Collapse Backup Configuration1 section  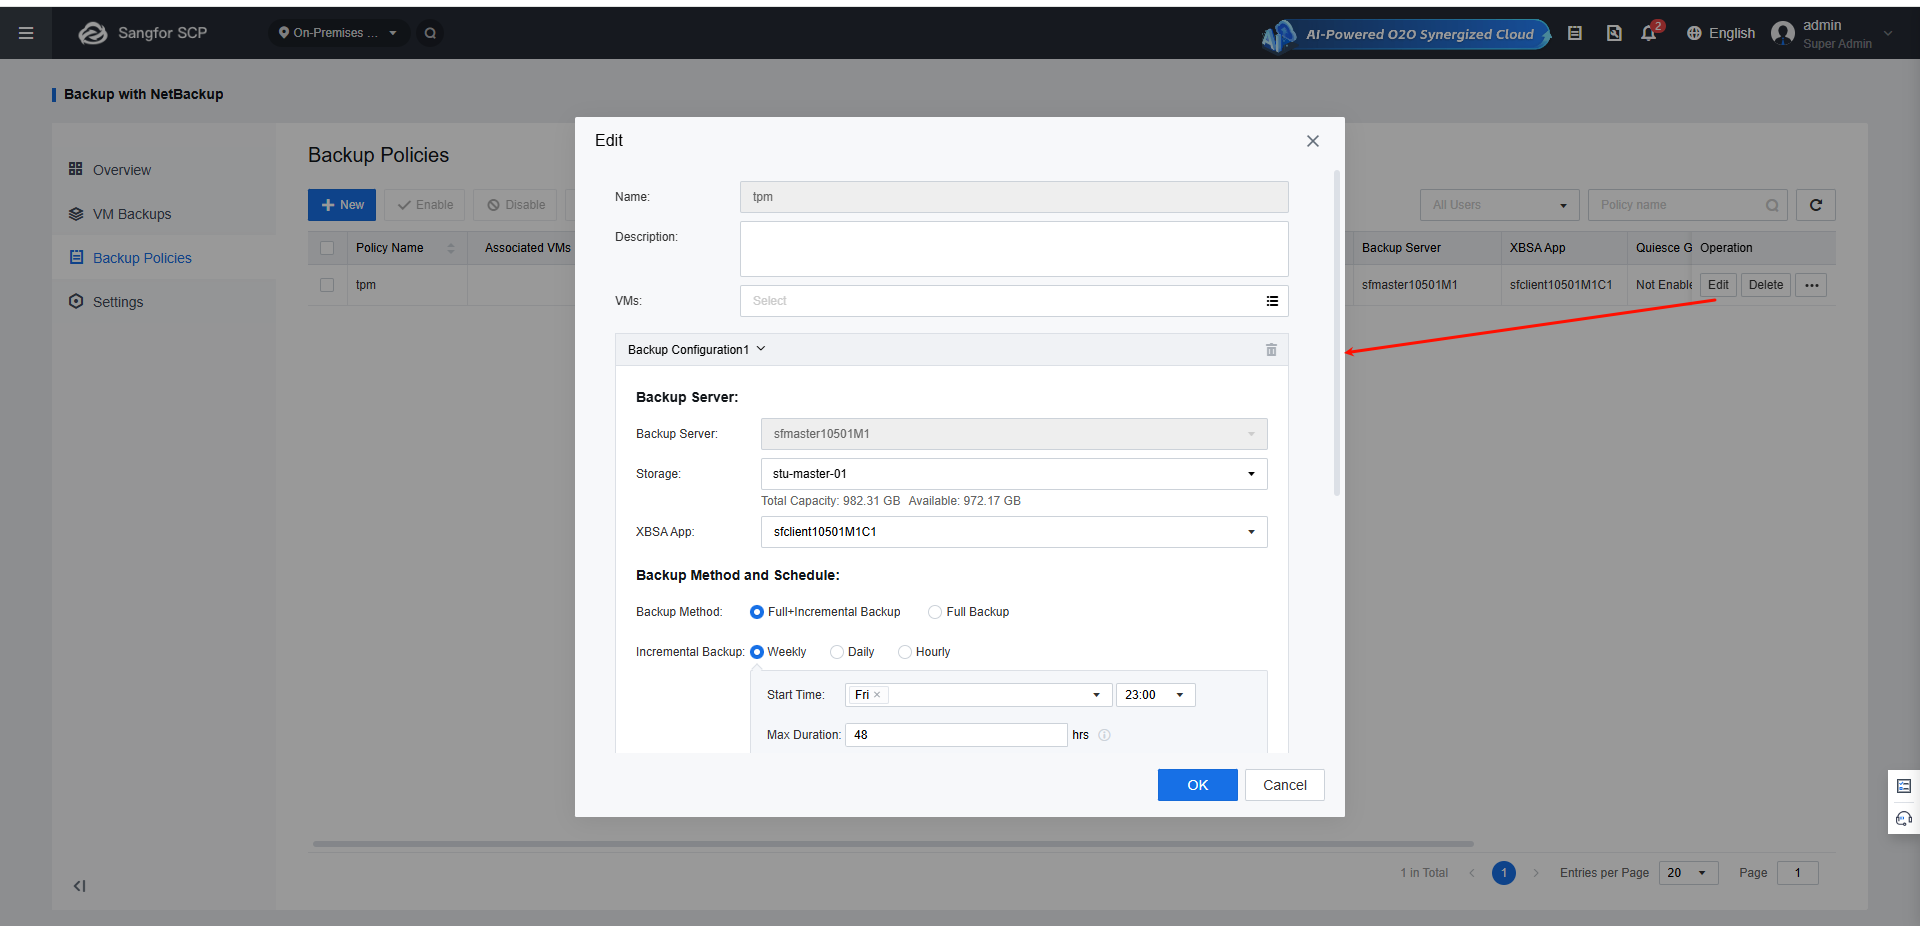coord(761,349)
